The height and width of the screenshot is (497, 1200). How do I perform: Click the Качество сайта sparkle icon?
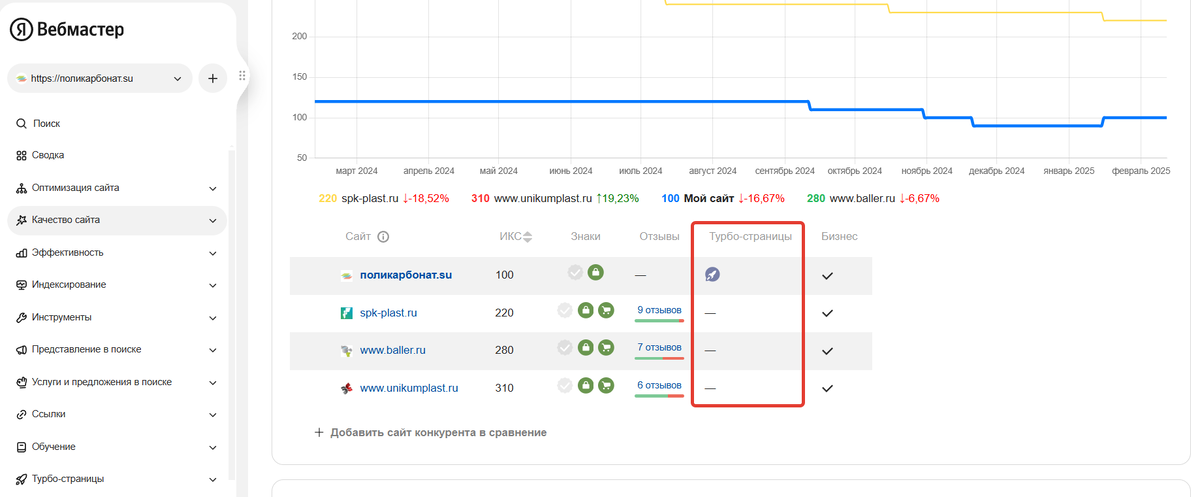22,220
